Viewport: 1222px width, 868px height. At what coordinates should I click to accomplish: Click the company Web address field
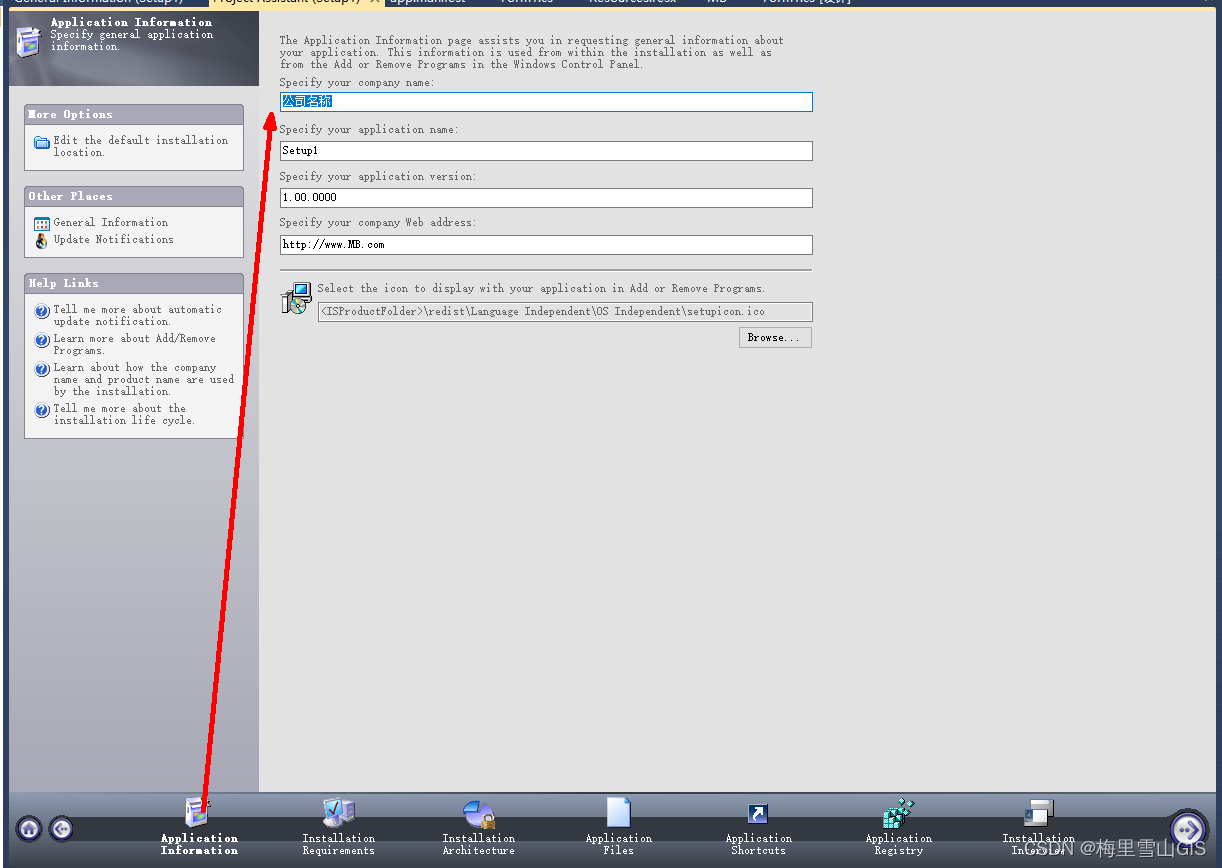pos(546,244)
